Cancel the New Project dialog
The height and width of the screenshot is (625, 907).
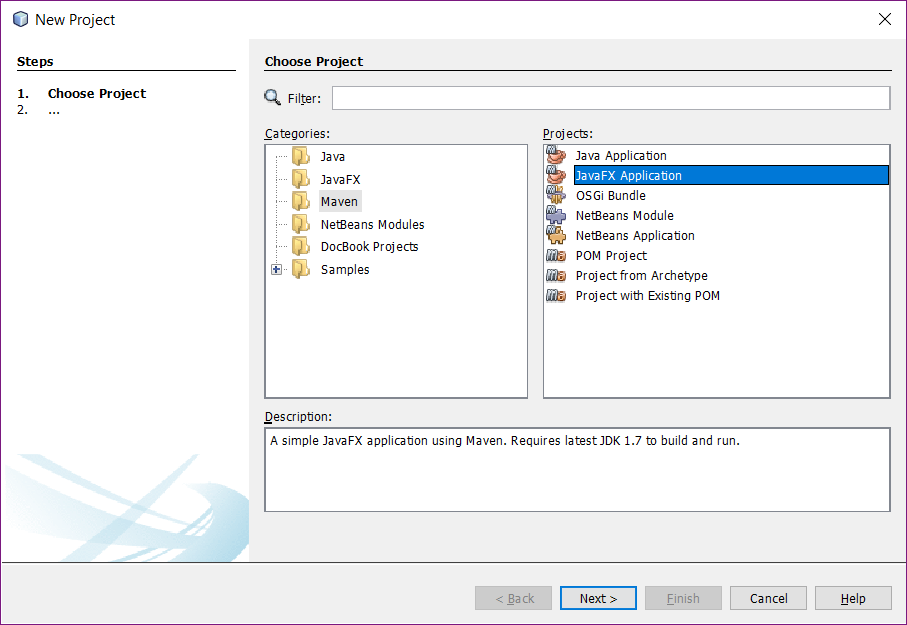pos(768,598)
